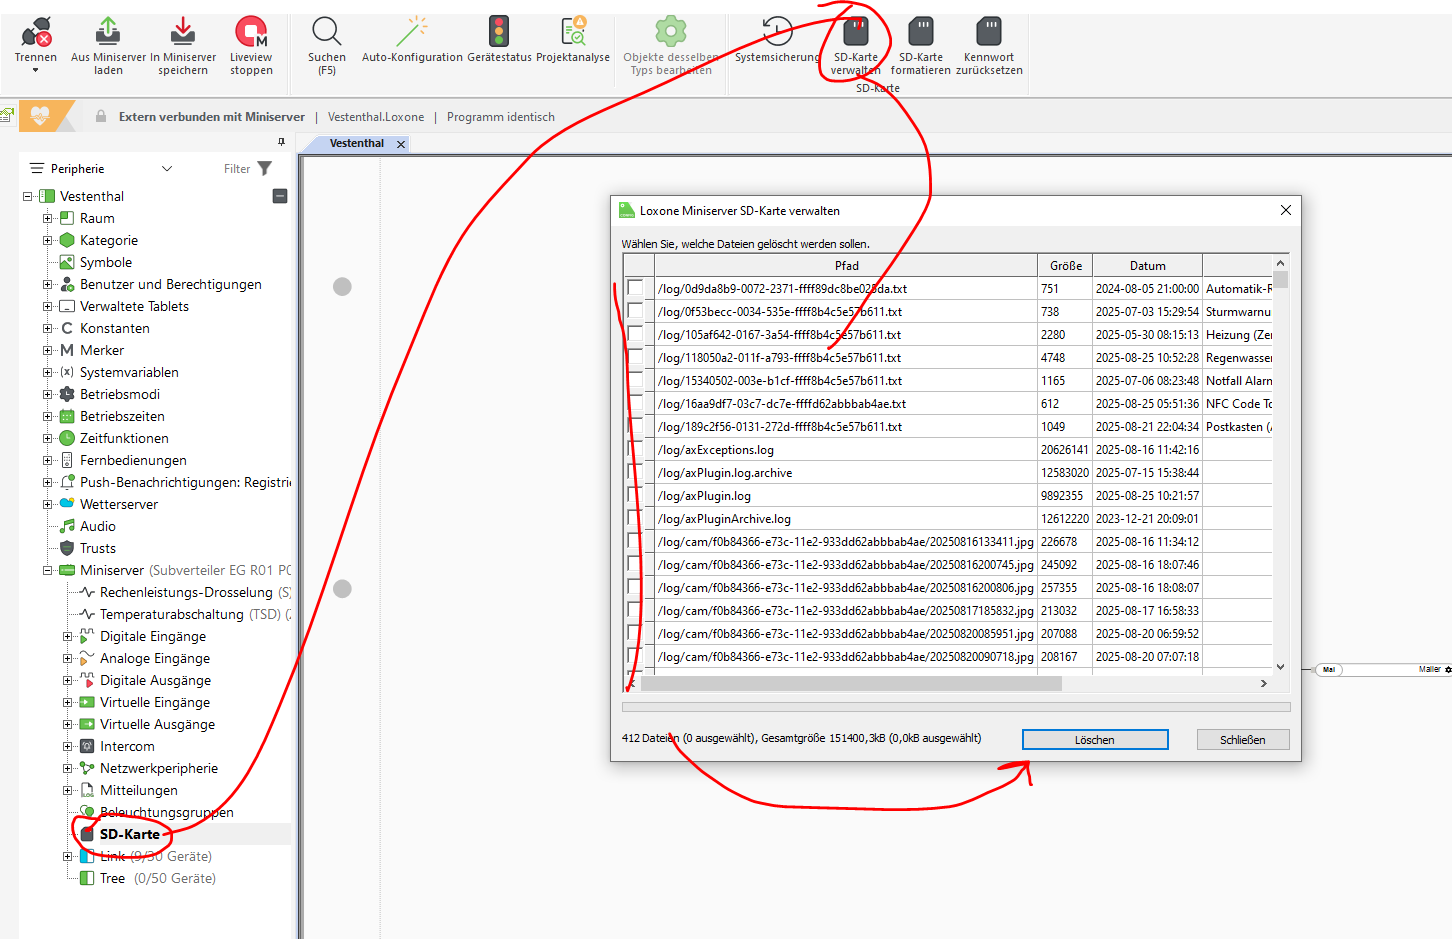Collapse the Vestenthal root tree node
Image resolution: width=1452 pixels, height=939 pixels.
pos(28,196)
